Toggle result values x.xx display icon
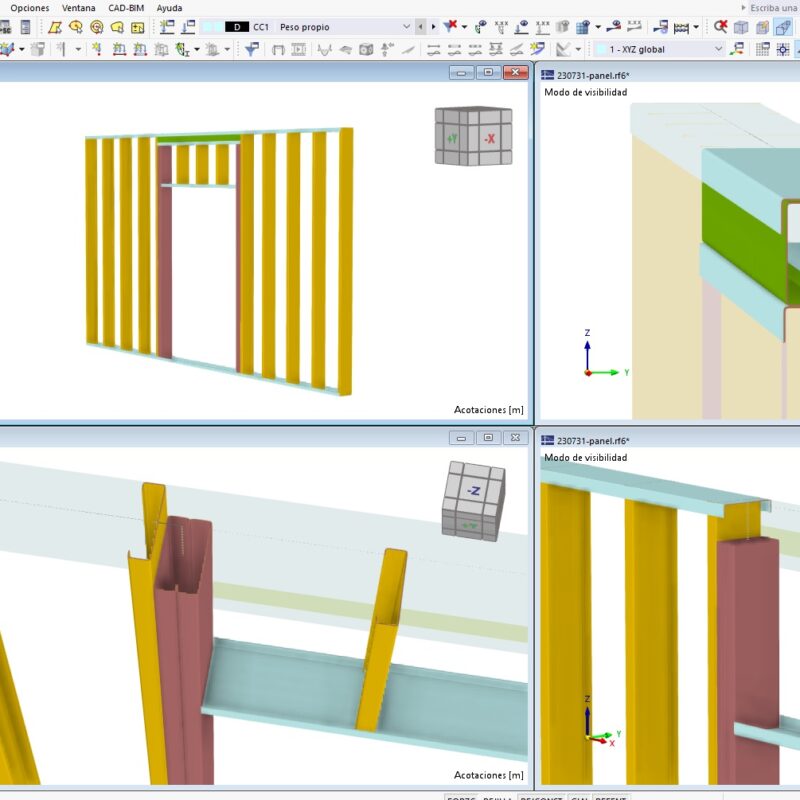800x800 pixels. [501, 27]
